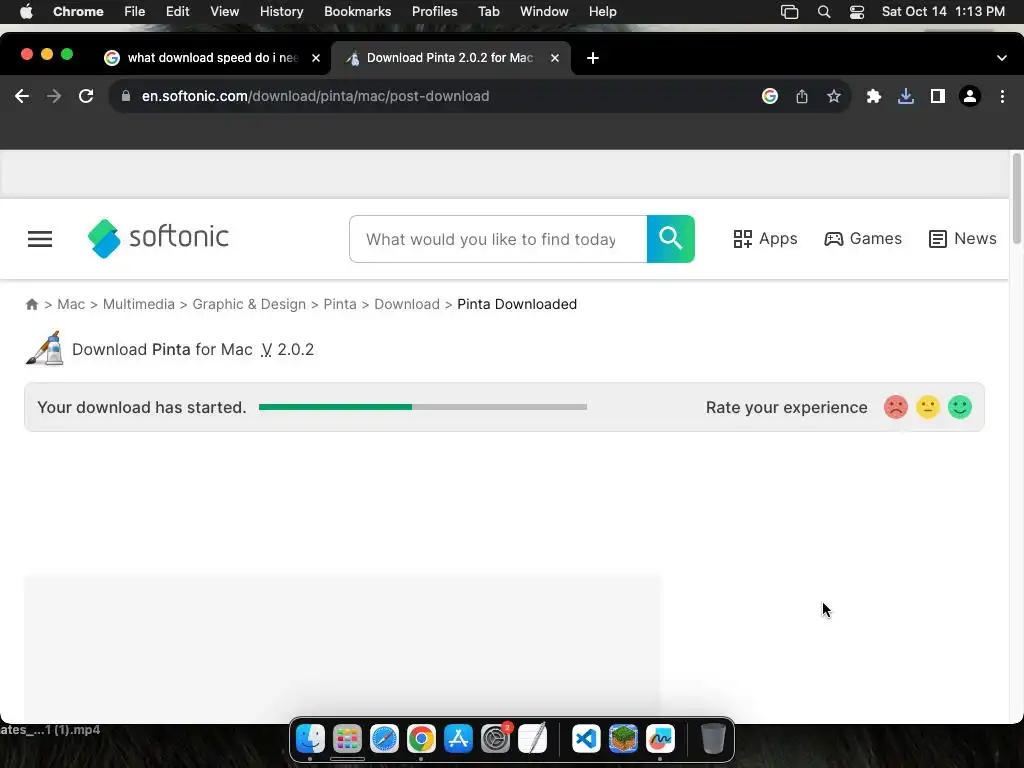
Task: Open the Chrome extensions puzzle icon
Action: [873, 96]
